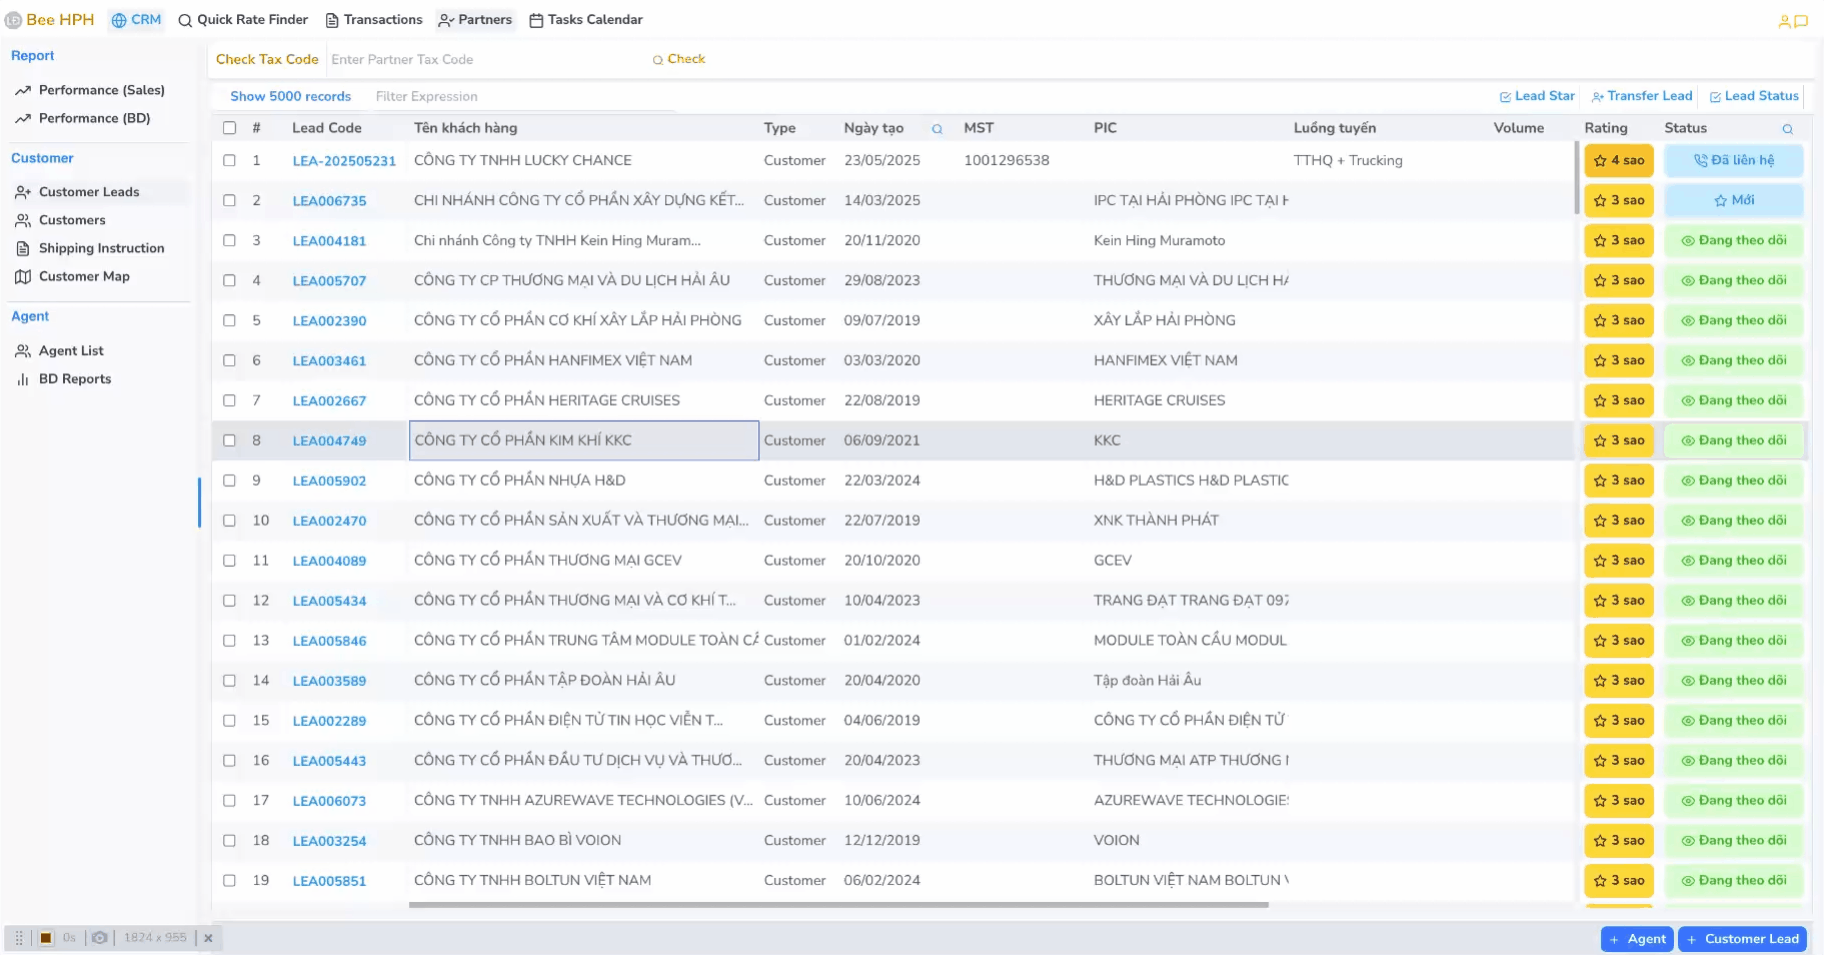Screen dimensions: 1824x955
Task: Check the box for LEA005851
Action: pyautogui.click(x=230, y=880)
